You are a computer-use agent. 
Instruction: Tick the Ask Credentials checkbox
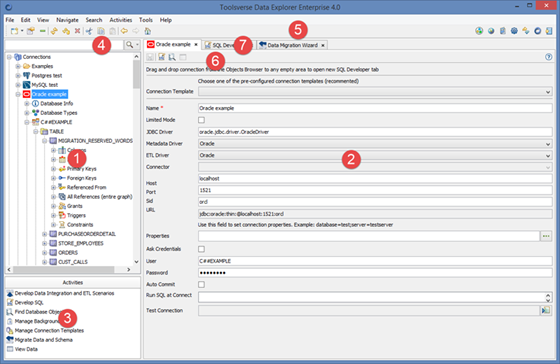(x=201, y=249)
